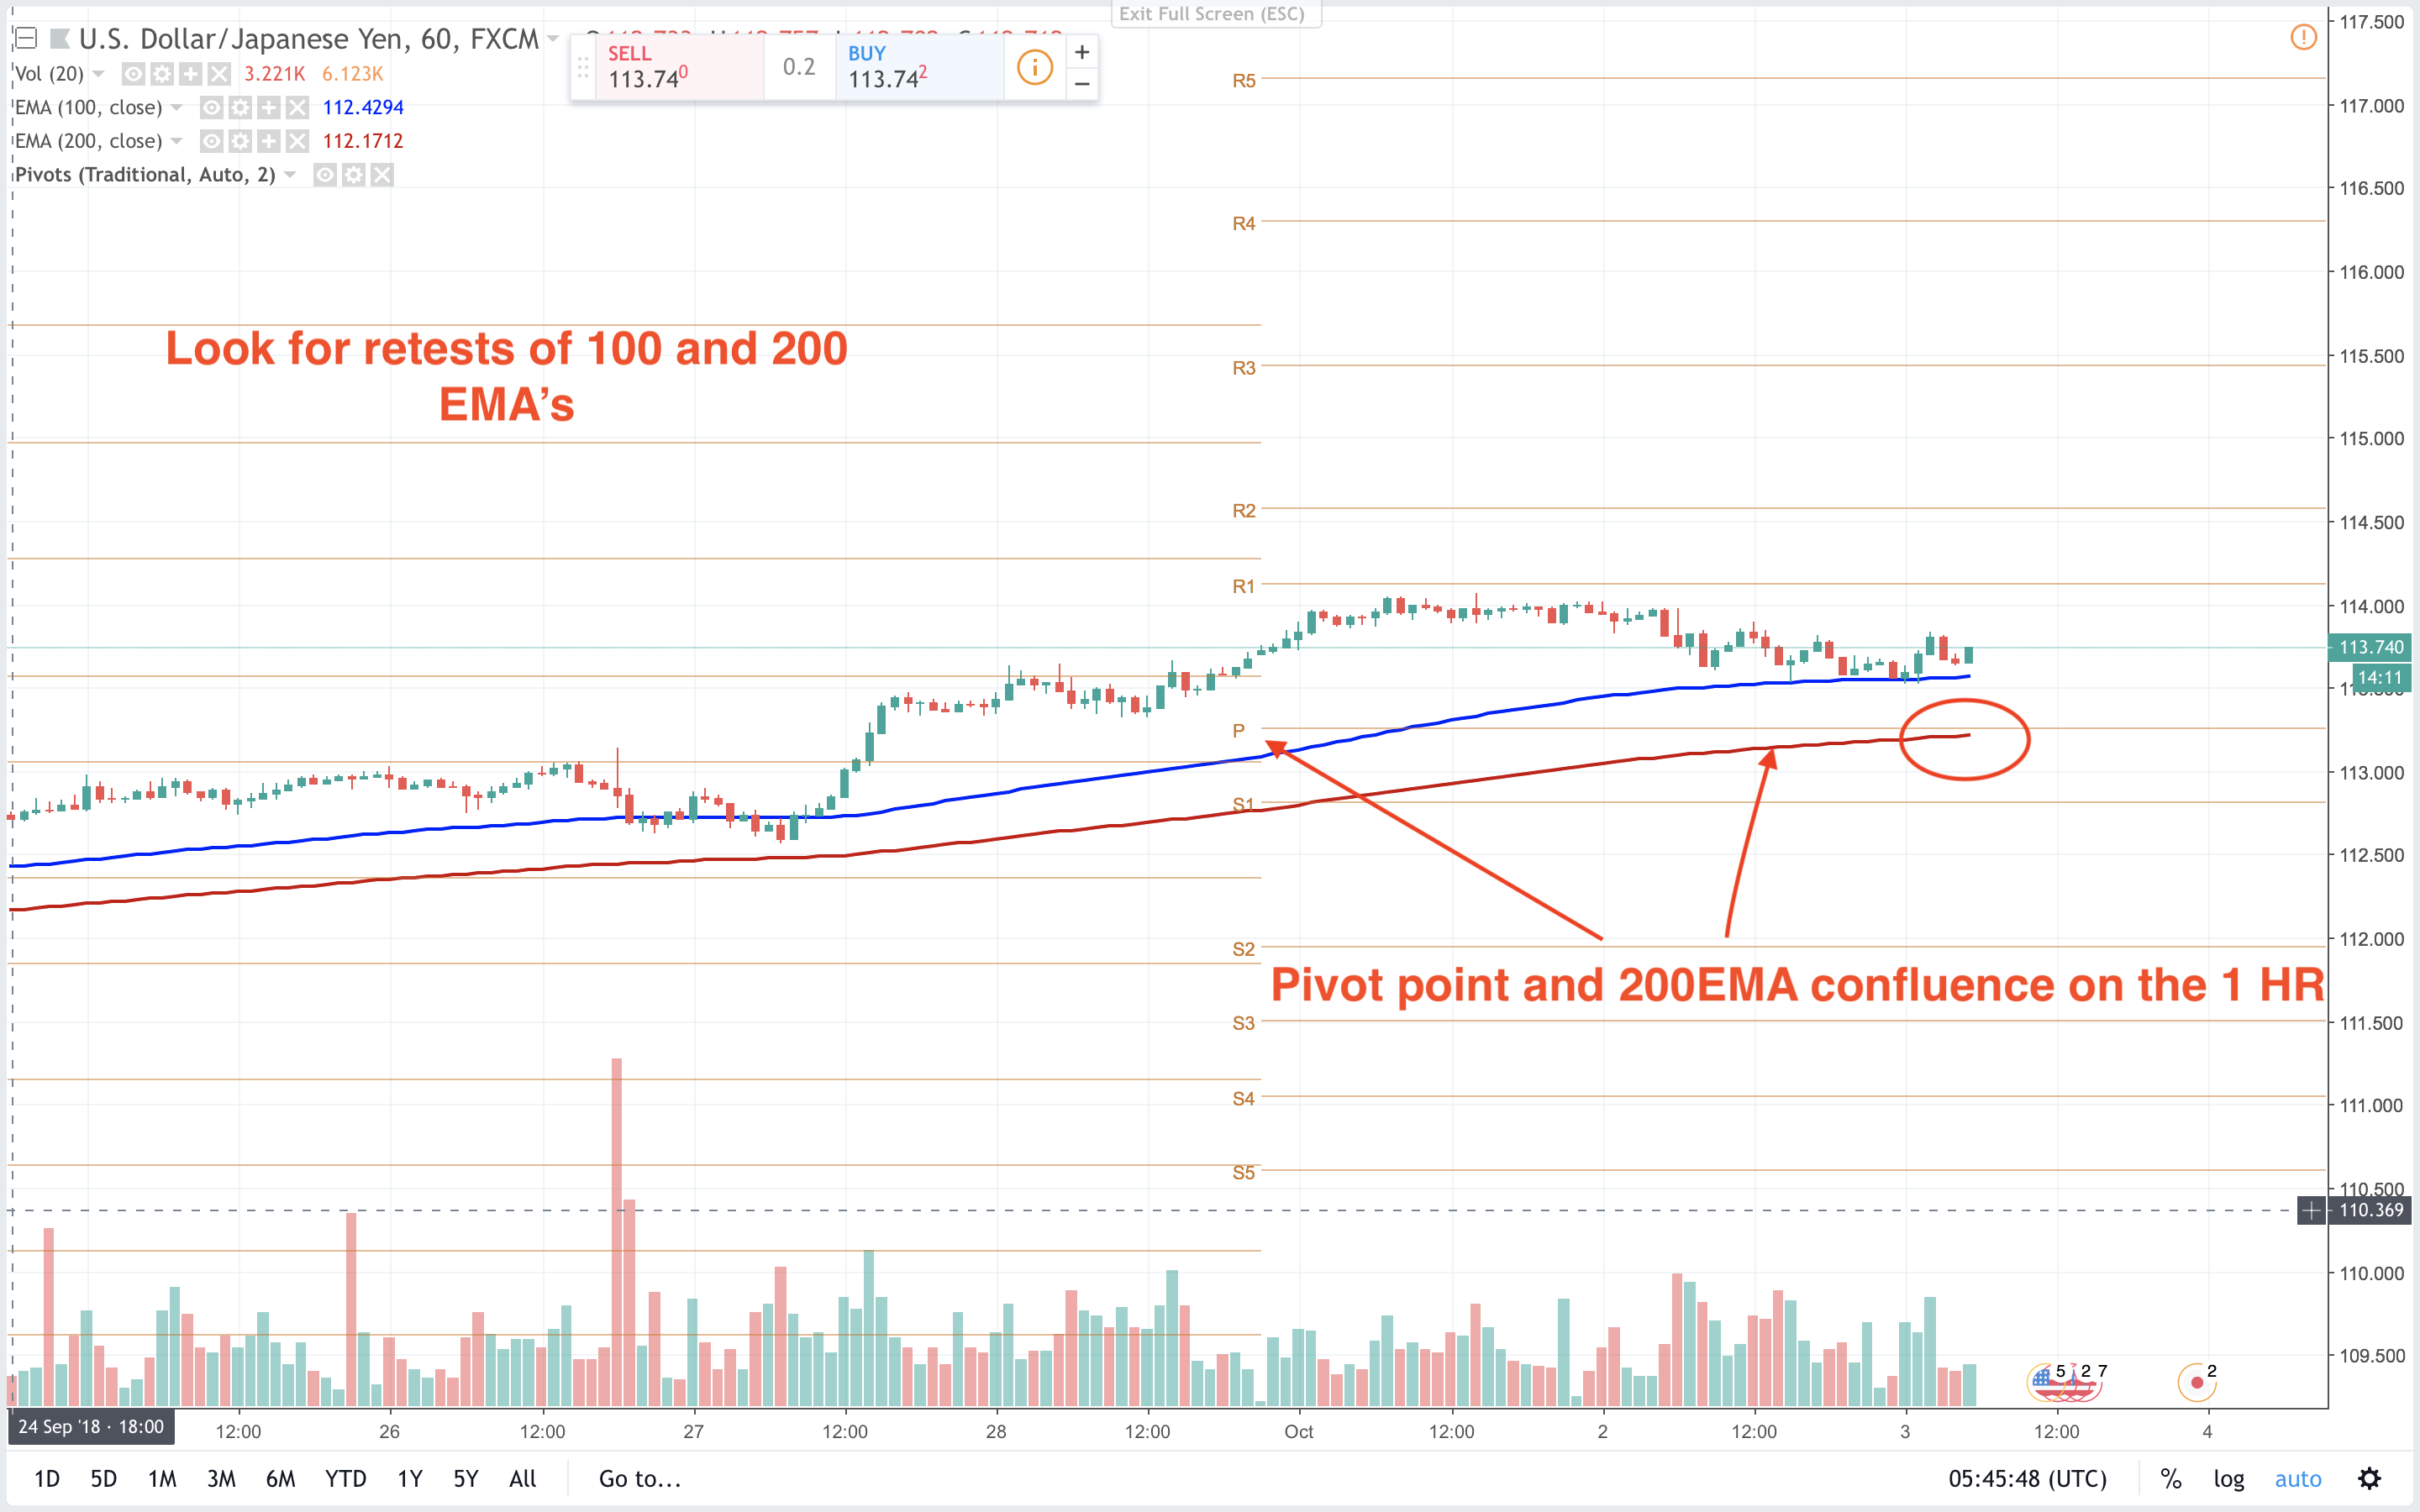Click the Go to... button

(640, 1478)
